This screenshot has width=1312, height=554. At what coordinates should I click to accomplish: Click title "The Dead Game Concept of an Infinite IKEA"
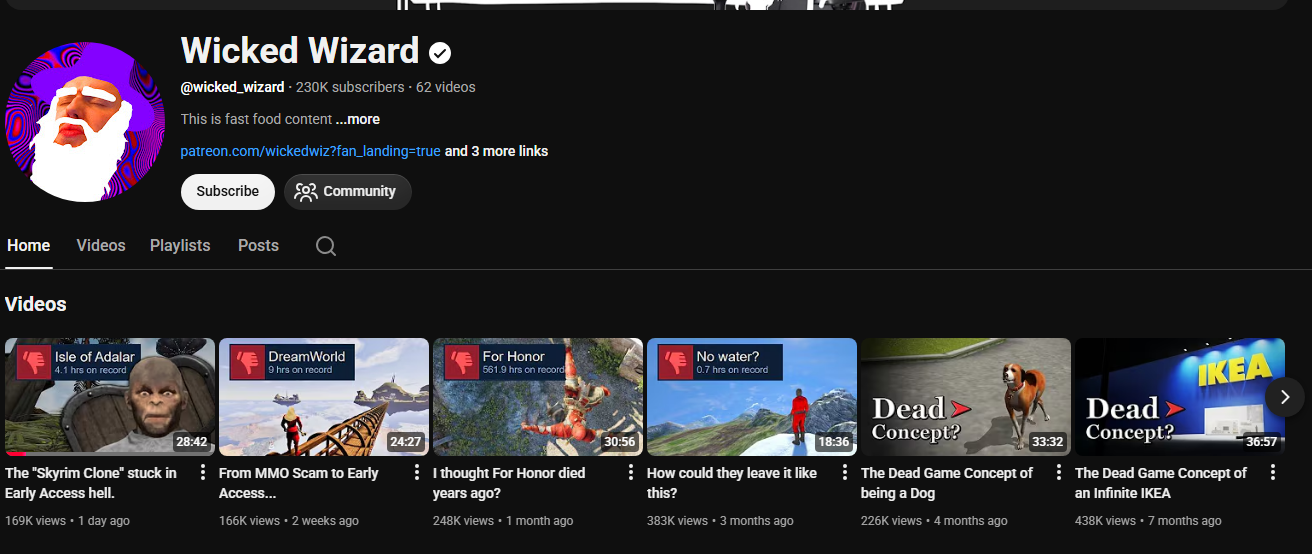1161,483
